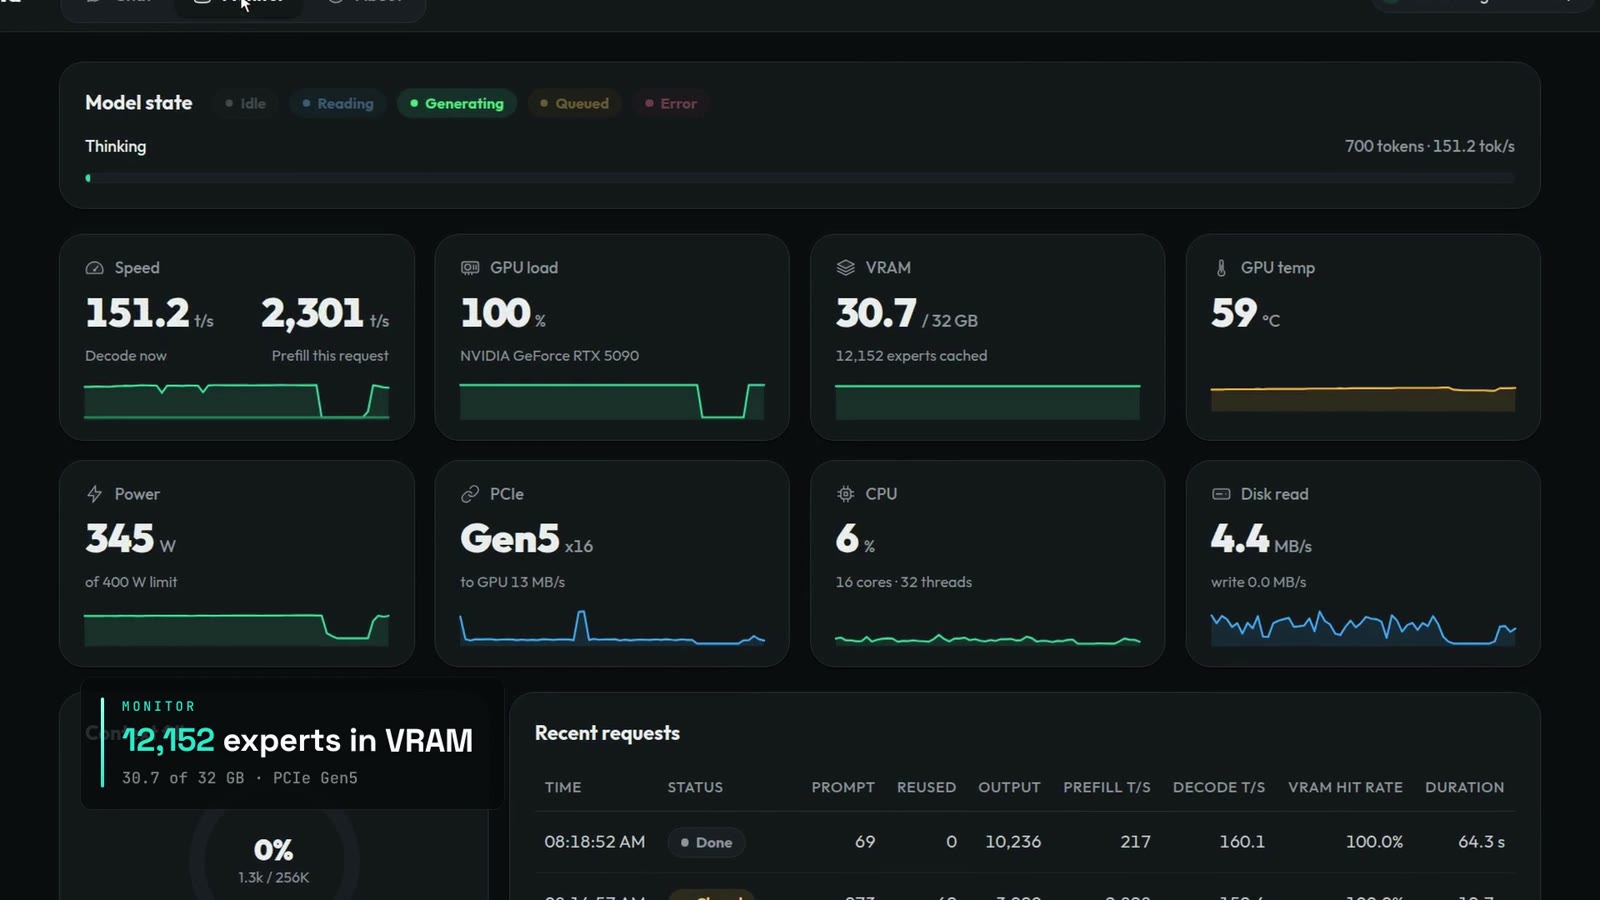This screenshot has height=900, width=1600.
Task: Click the 160.1 decode rate cell
Action: [1242, 842]
